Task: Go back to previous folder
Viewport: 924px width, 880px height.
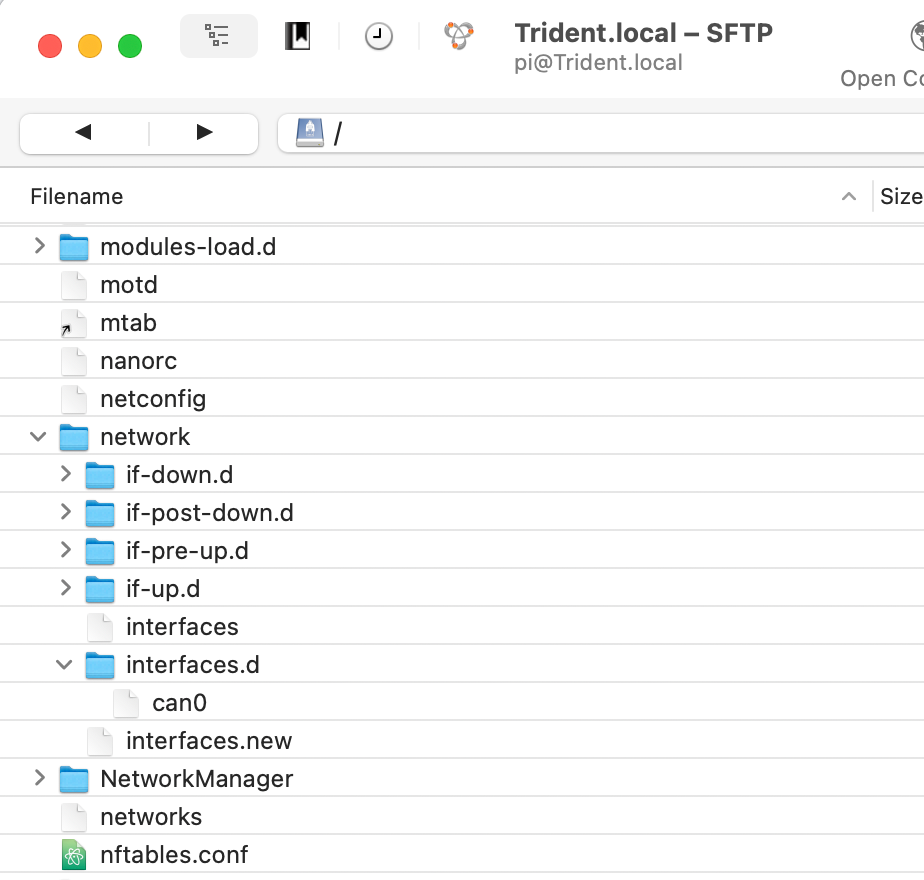Action: tap(84, 133)
